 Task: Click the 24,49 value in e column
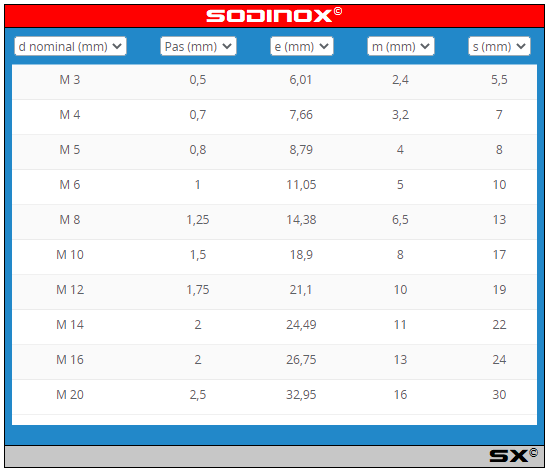coord(301,325)
